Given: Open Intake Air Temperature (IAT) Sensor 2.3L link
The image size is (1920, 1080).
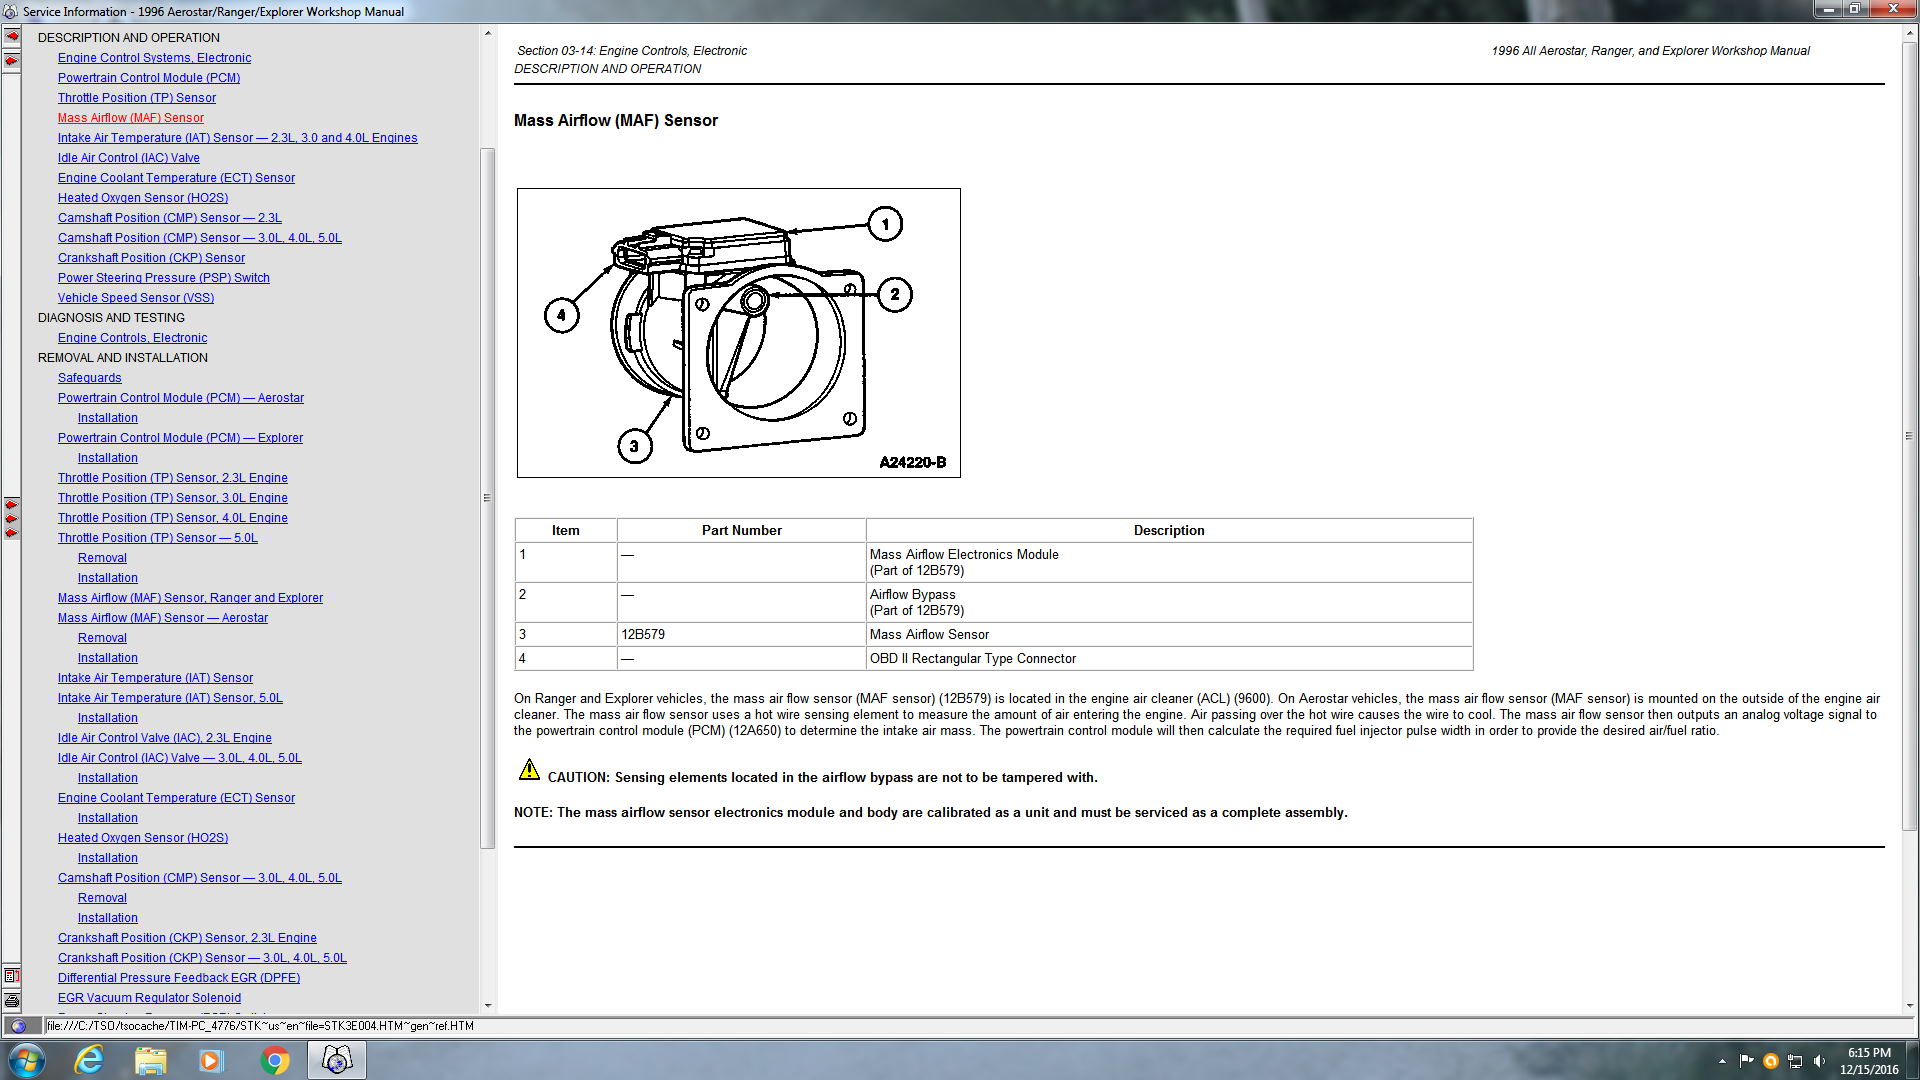Looking at the screenshot, I should (238, 138).
